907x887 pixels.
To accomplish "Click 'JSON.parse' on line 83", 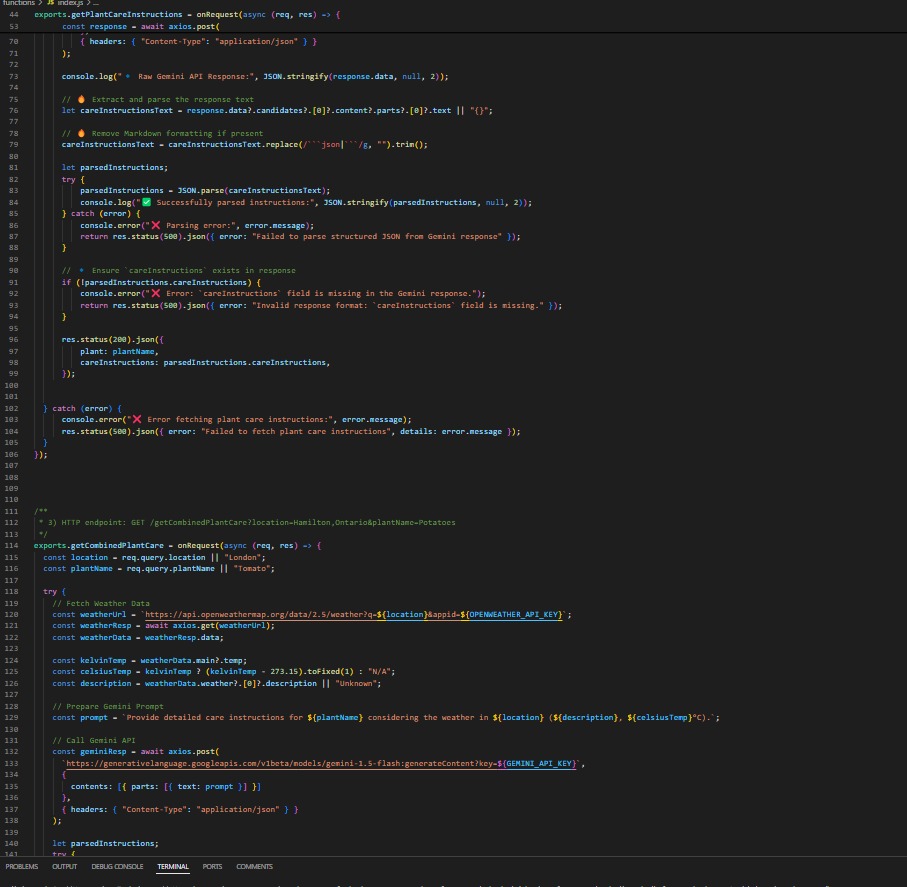I will pos(201,190).
